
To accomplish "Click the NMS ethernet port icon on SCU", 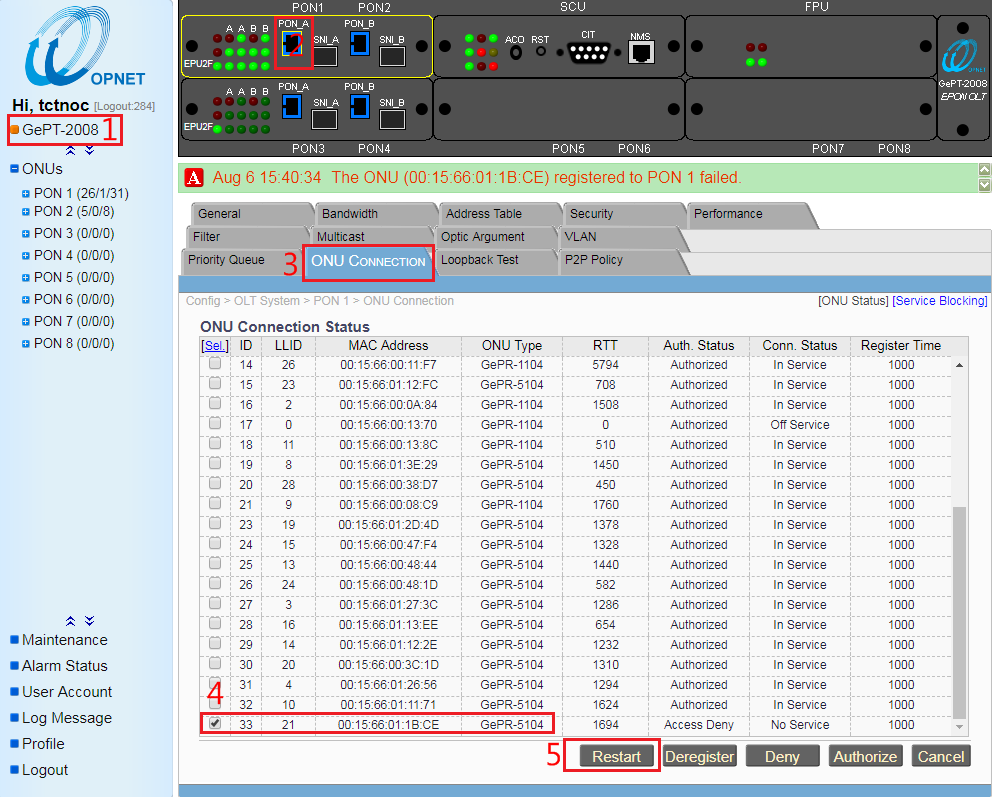I will (x=642, y=52).
